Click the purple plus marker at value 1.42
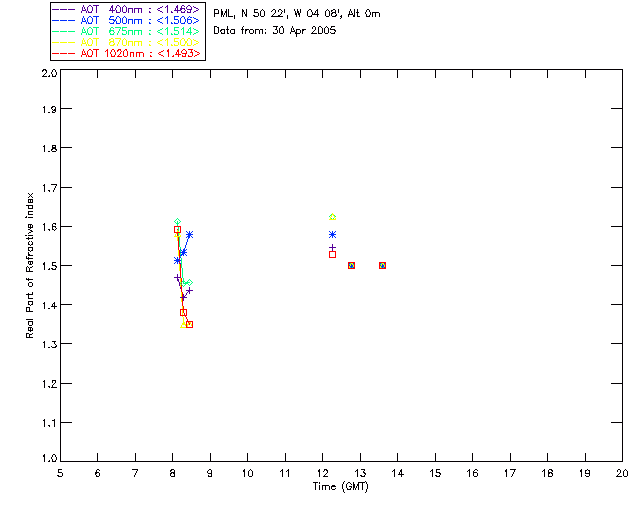The width and height of the screenshot is (640, 512). click(x=183, y=297)
